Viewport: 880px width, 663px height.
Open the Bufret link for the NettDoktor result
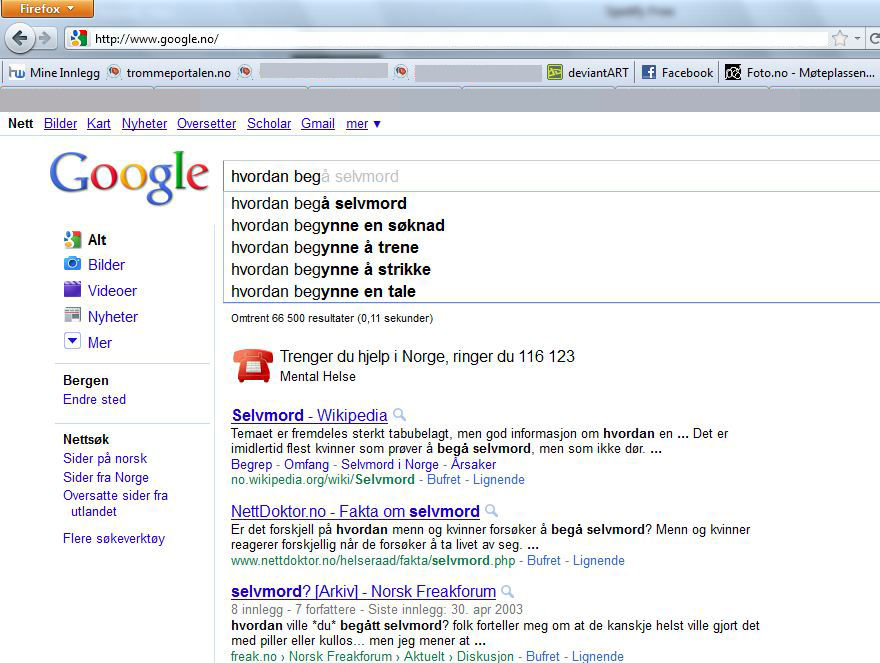[544, 560]
